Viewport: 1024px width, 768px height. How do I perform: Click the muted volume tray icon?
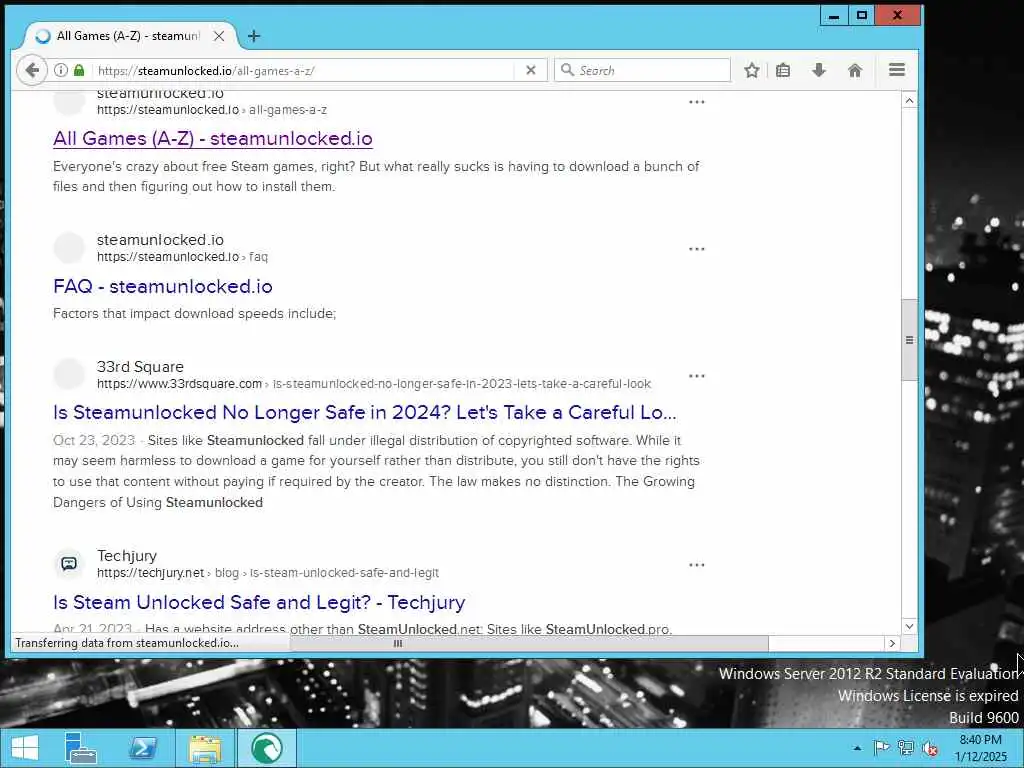coord(930,748)
